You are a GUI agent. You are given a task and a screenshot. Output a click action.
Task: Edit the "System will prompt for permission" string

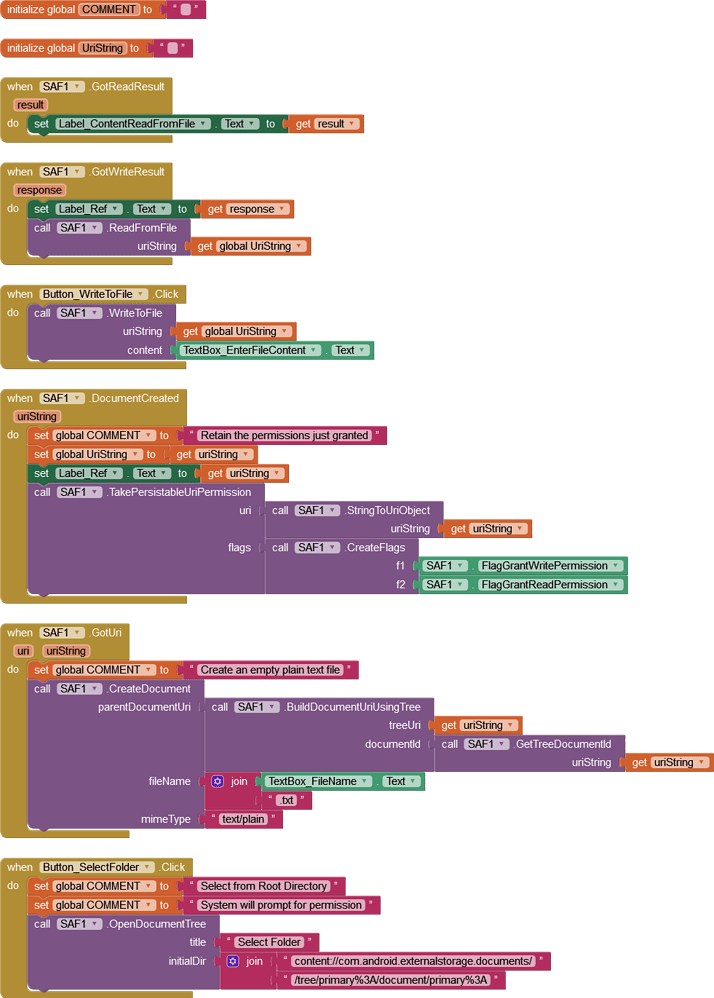[281, 905]
